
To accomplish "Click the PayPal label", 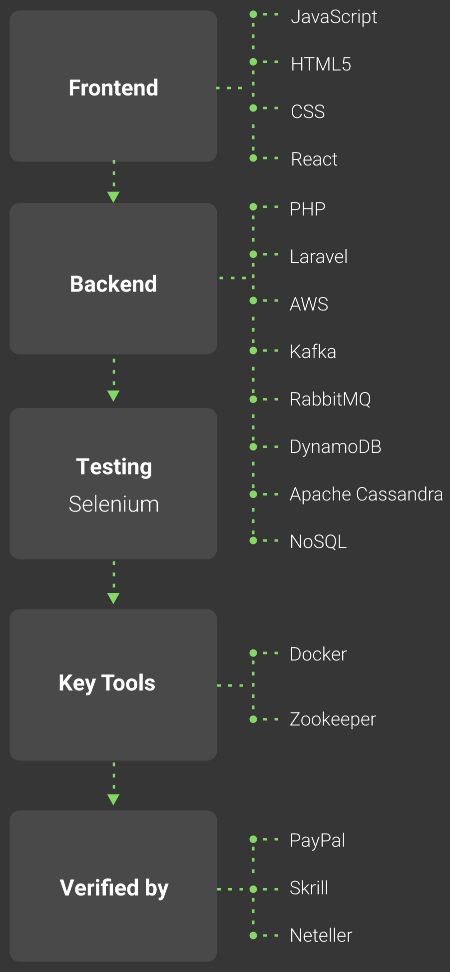I will (x=317, y=841).
